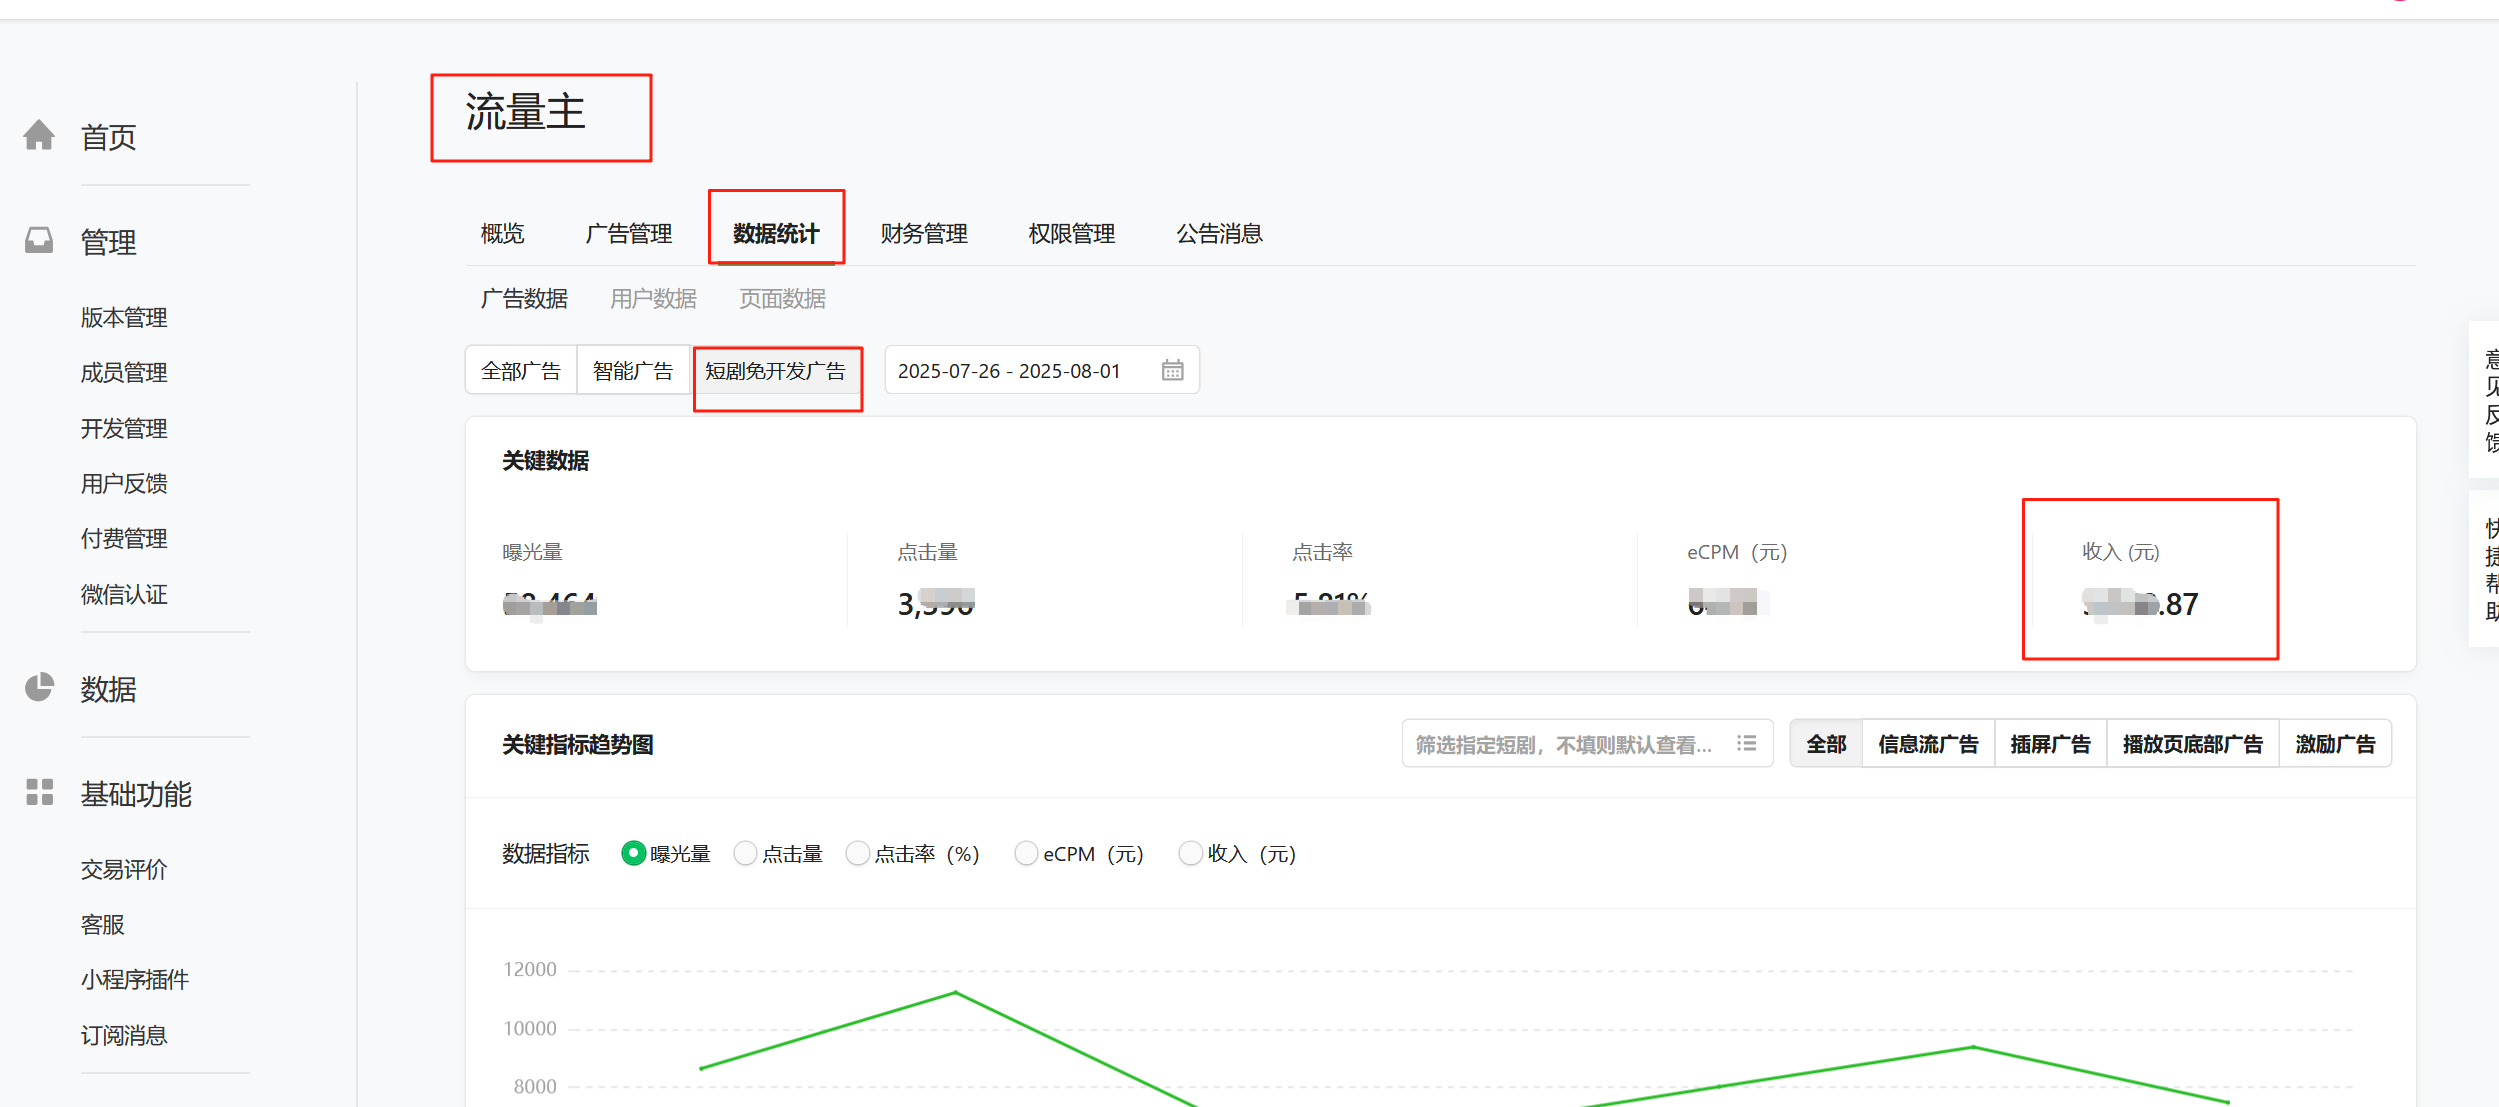
Task: Open the calendar date picker icon
Action: point(1172,371)
